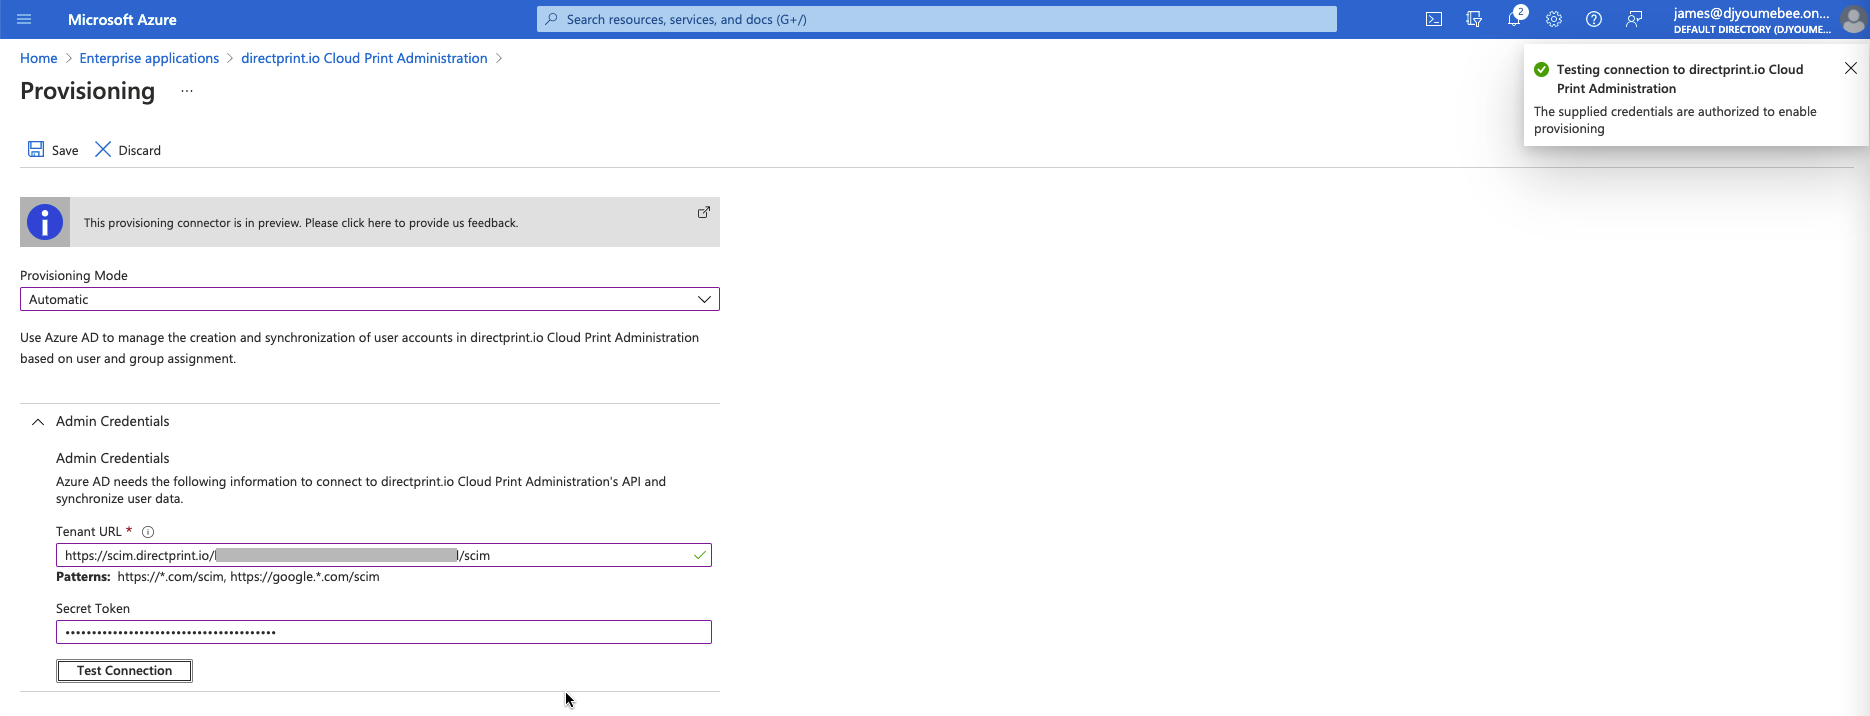Click the Test Connection button
The height and width of the screenshot is (716, 1870).
(x=124, y=671)
